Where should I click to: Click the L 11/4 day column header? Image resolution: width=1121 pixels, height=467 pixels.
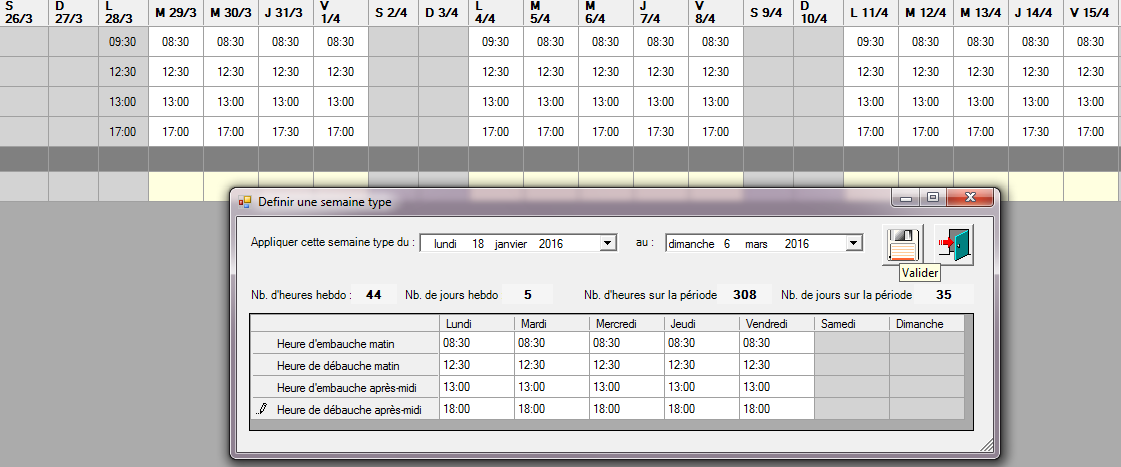click(x=870, y=13)
